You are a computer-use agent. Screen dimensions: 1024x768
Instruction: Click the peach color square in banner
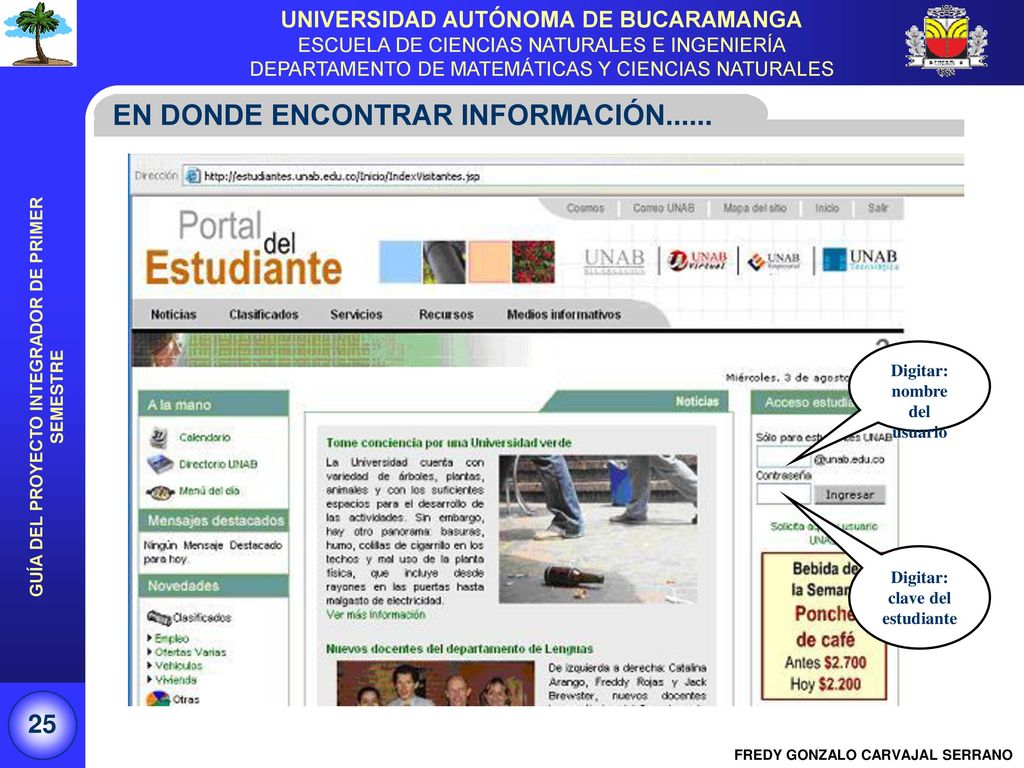489,262
